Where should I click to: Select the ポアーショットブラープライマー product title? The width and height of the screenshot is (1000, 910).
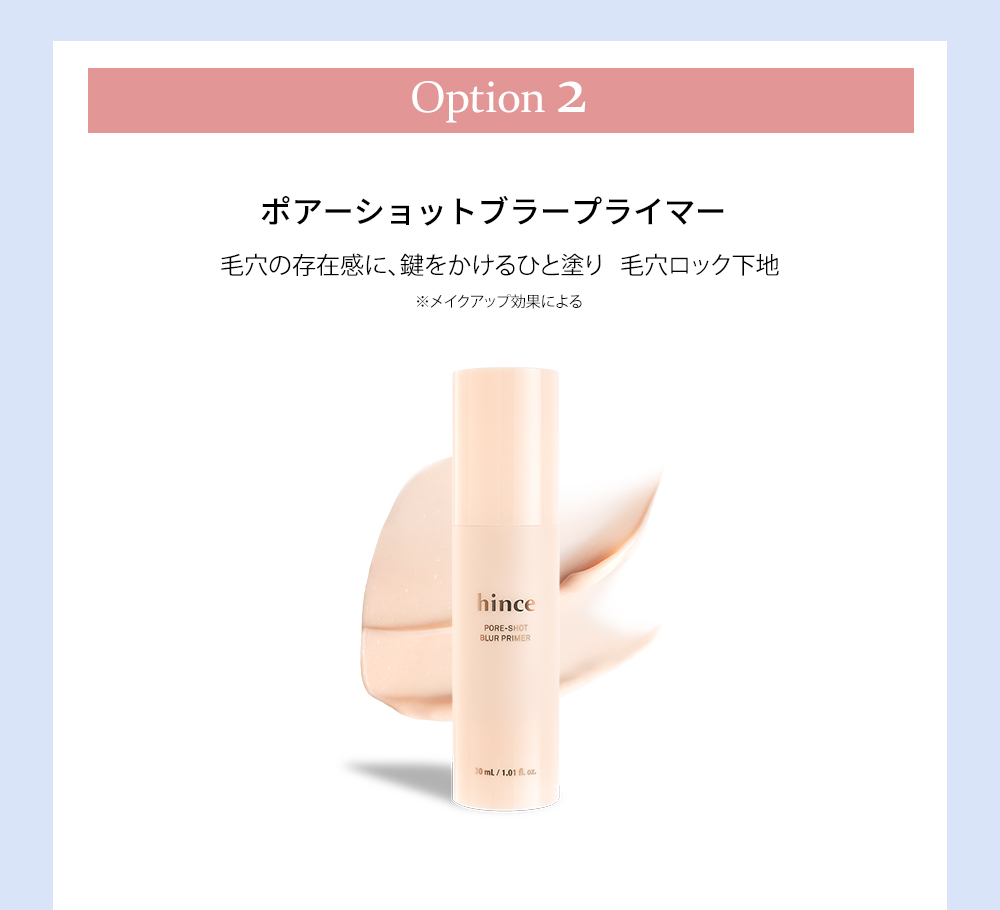[x=492, y=211]
